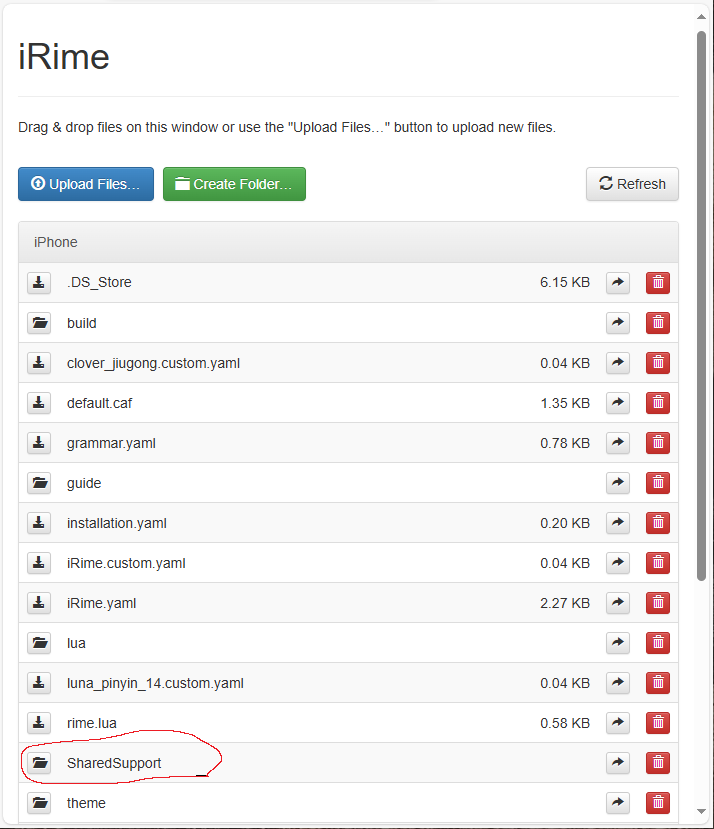Delete the guide folder
This screenshot has height=829, width=714.
point(658,483)
